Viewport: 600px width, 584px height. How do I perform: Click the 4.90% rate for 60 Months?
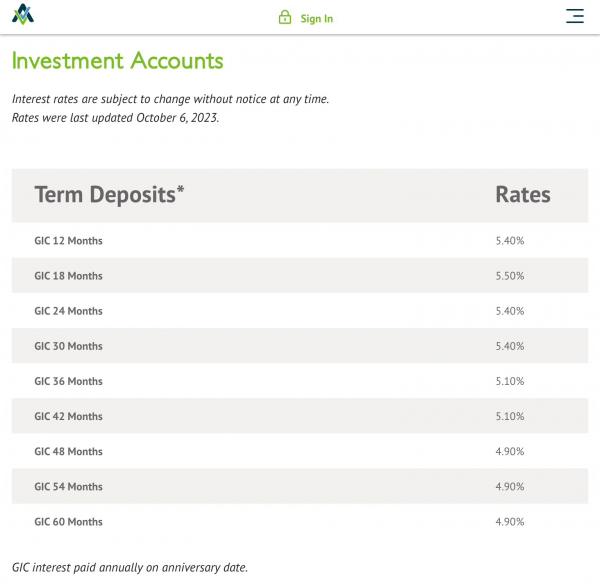coord(509,521)
